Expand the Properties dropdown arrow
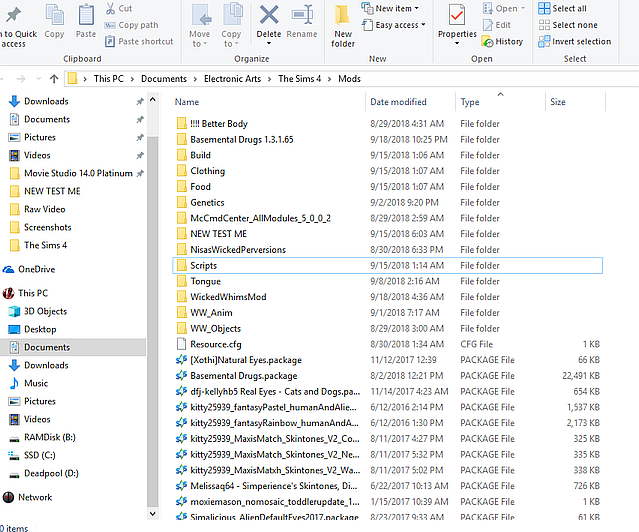This screenshot has height=532, width=639. [457, 43]
